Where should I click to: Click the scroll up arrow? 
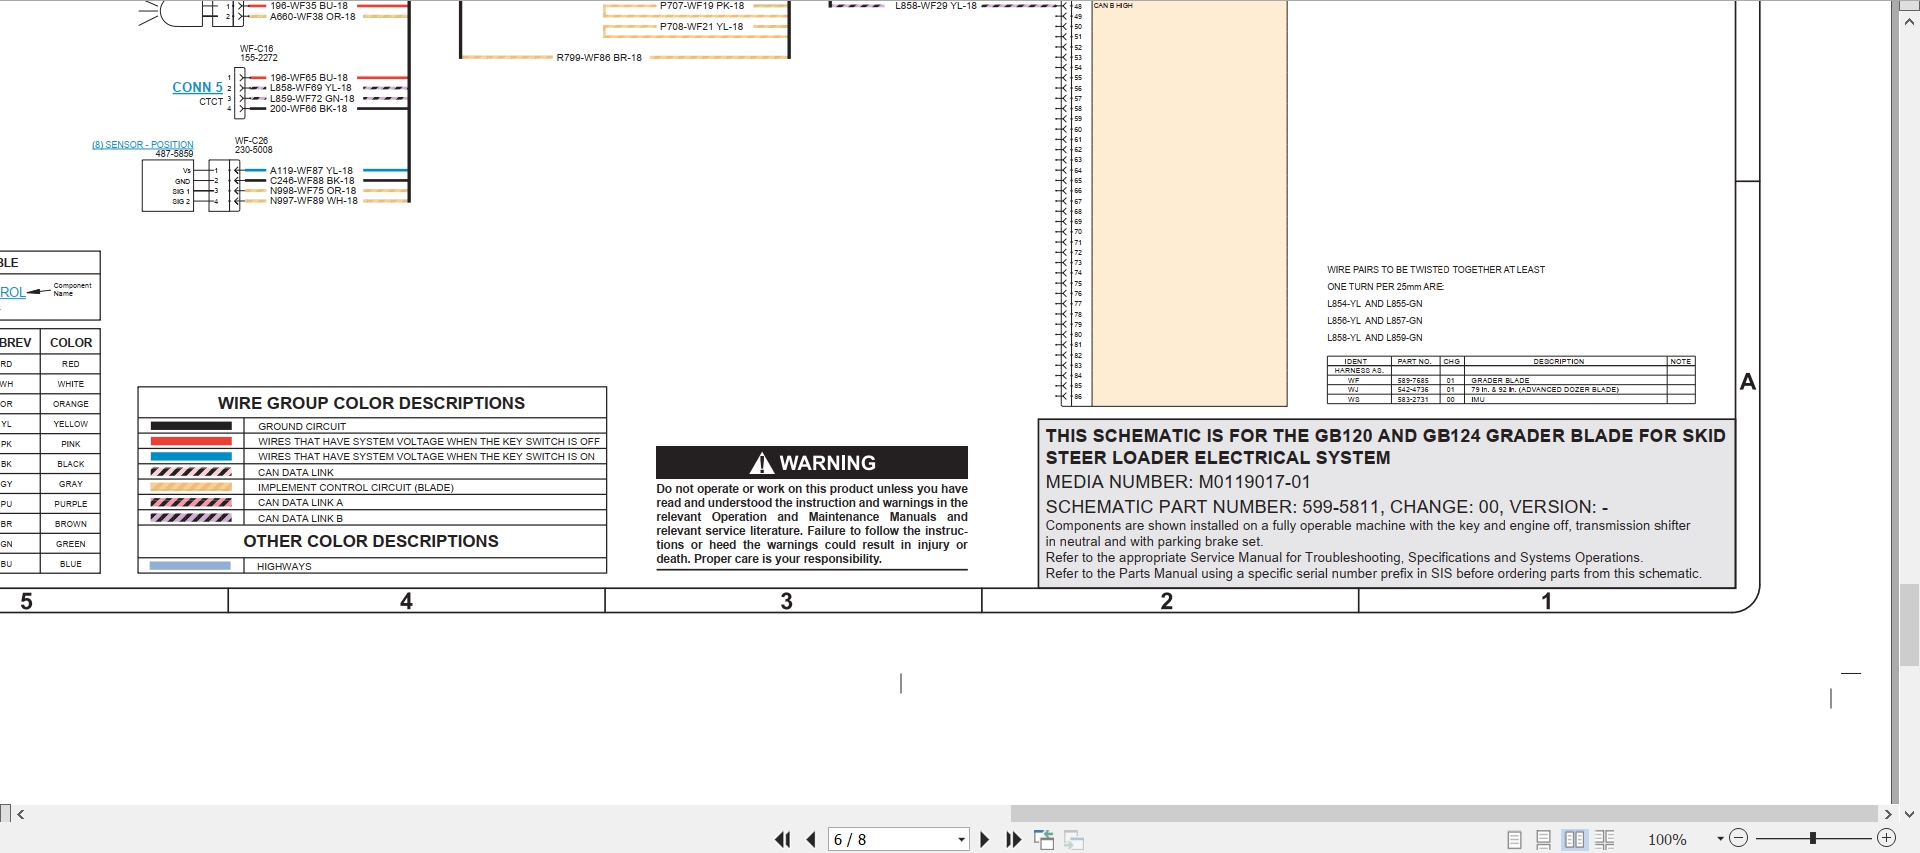(1909, 22)
